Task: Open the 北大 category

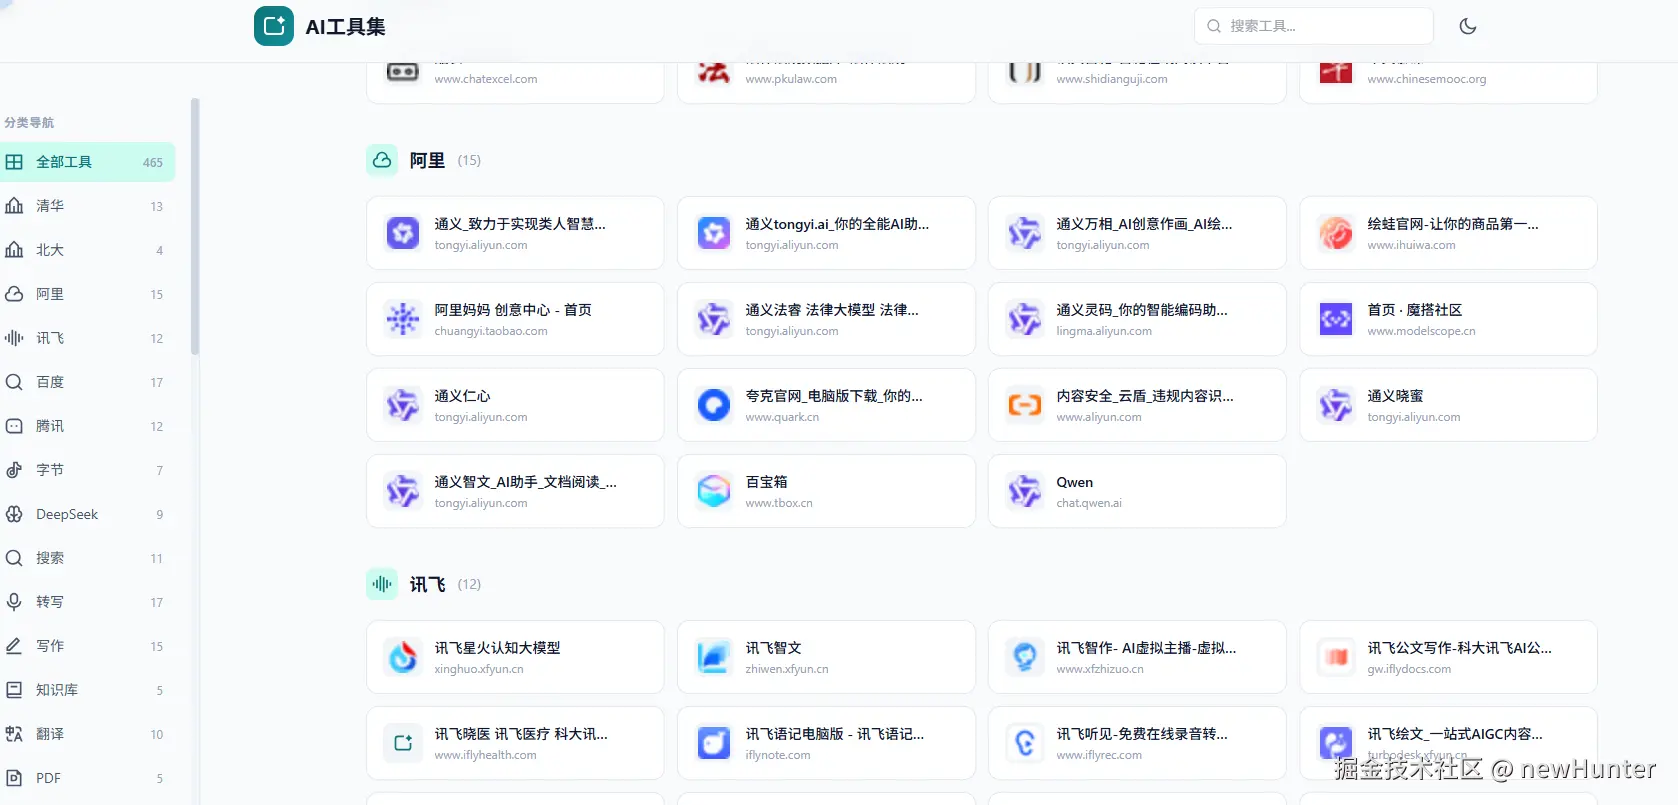Action: [x=87, y=250]
